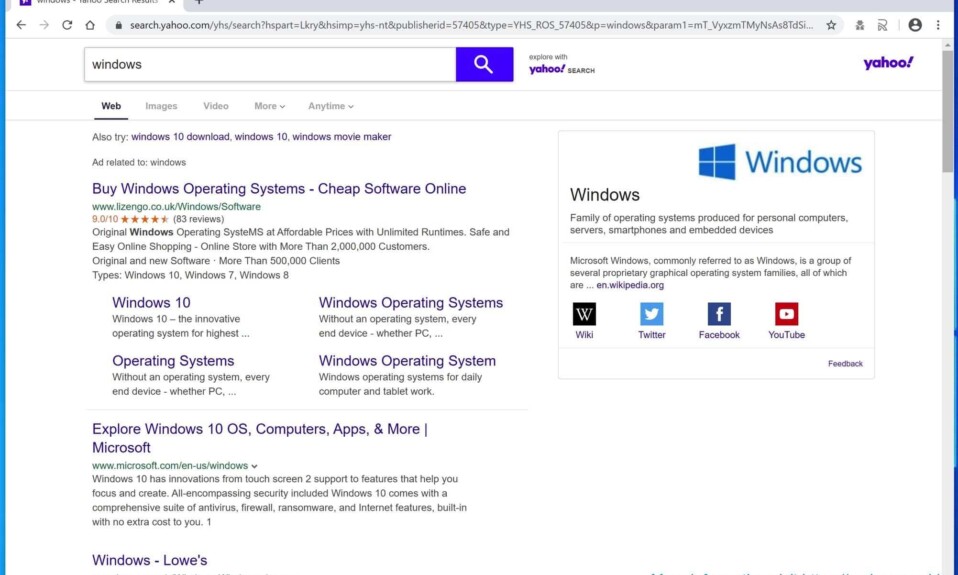This screenshot has height=575, width=958.
Task: Open the Chrome profile avatar
Action: (915, 24)
